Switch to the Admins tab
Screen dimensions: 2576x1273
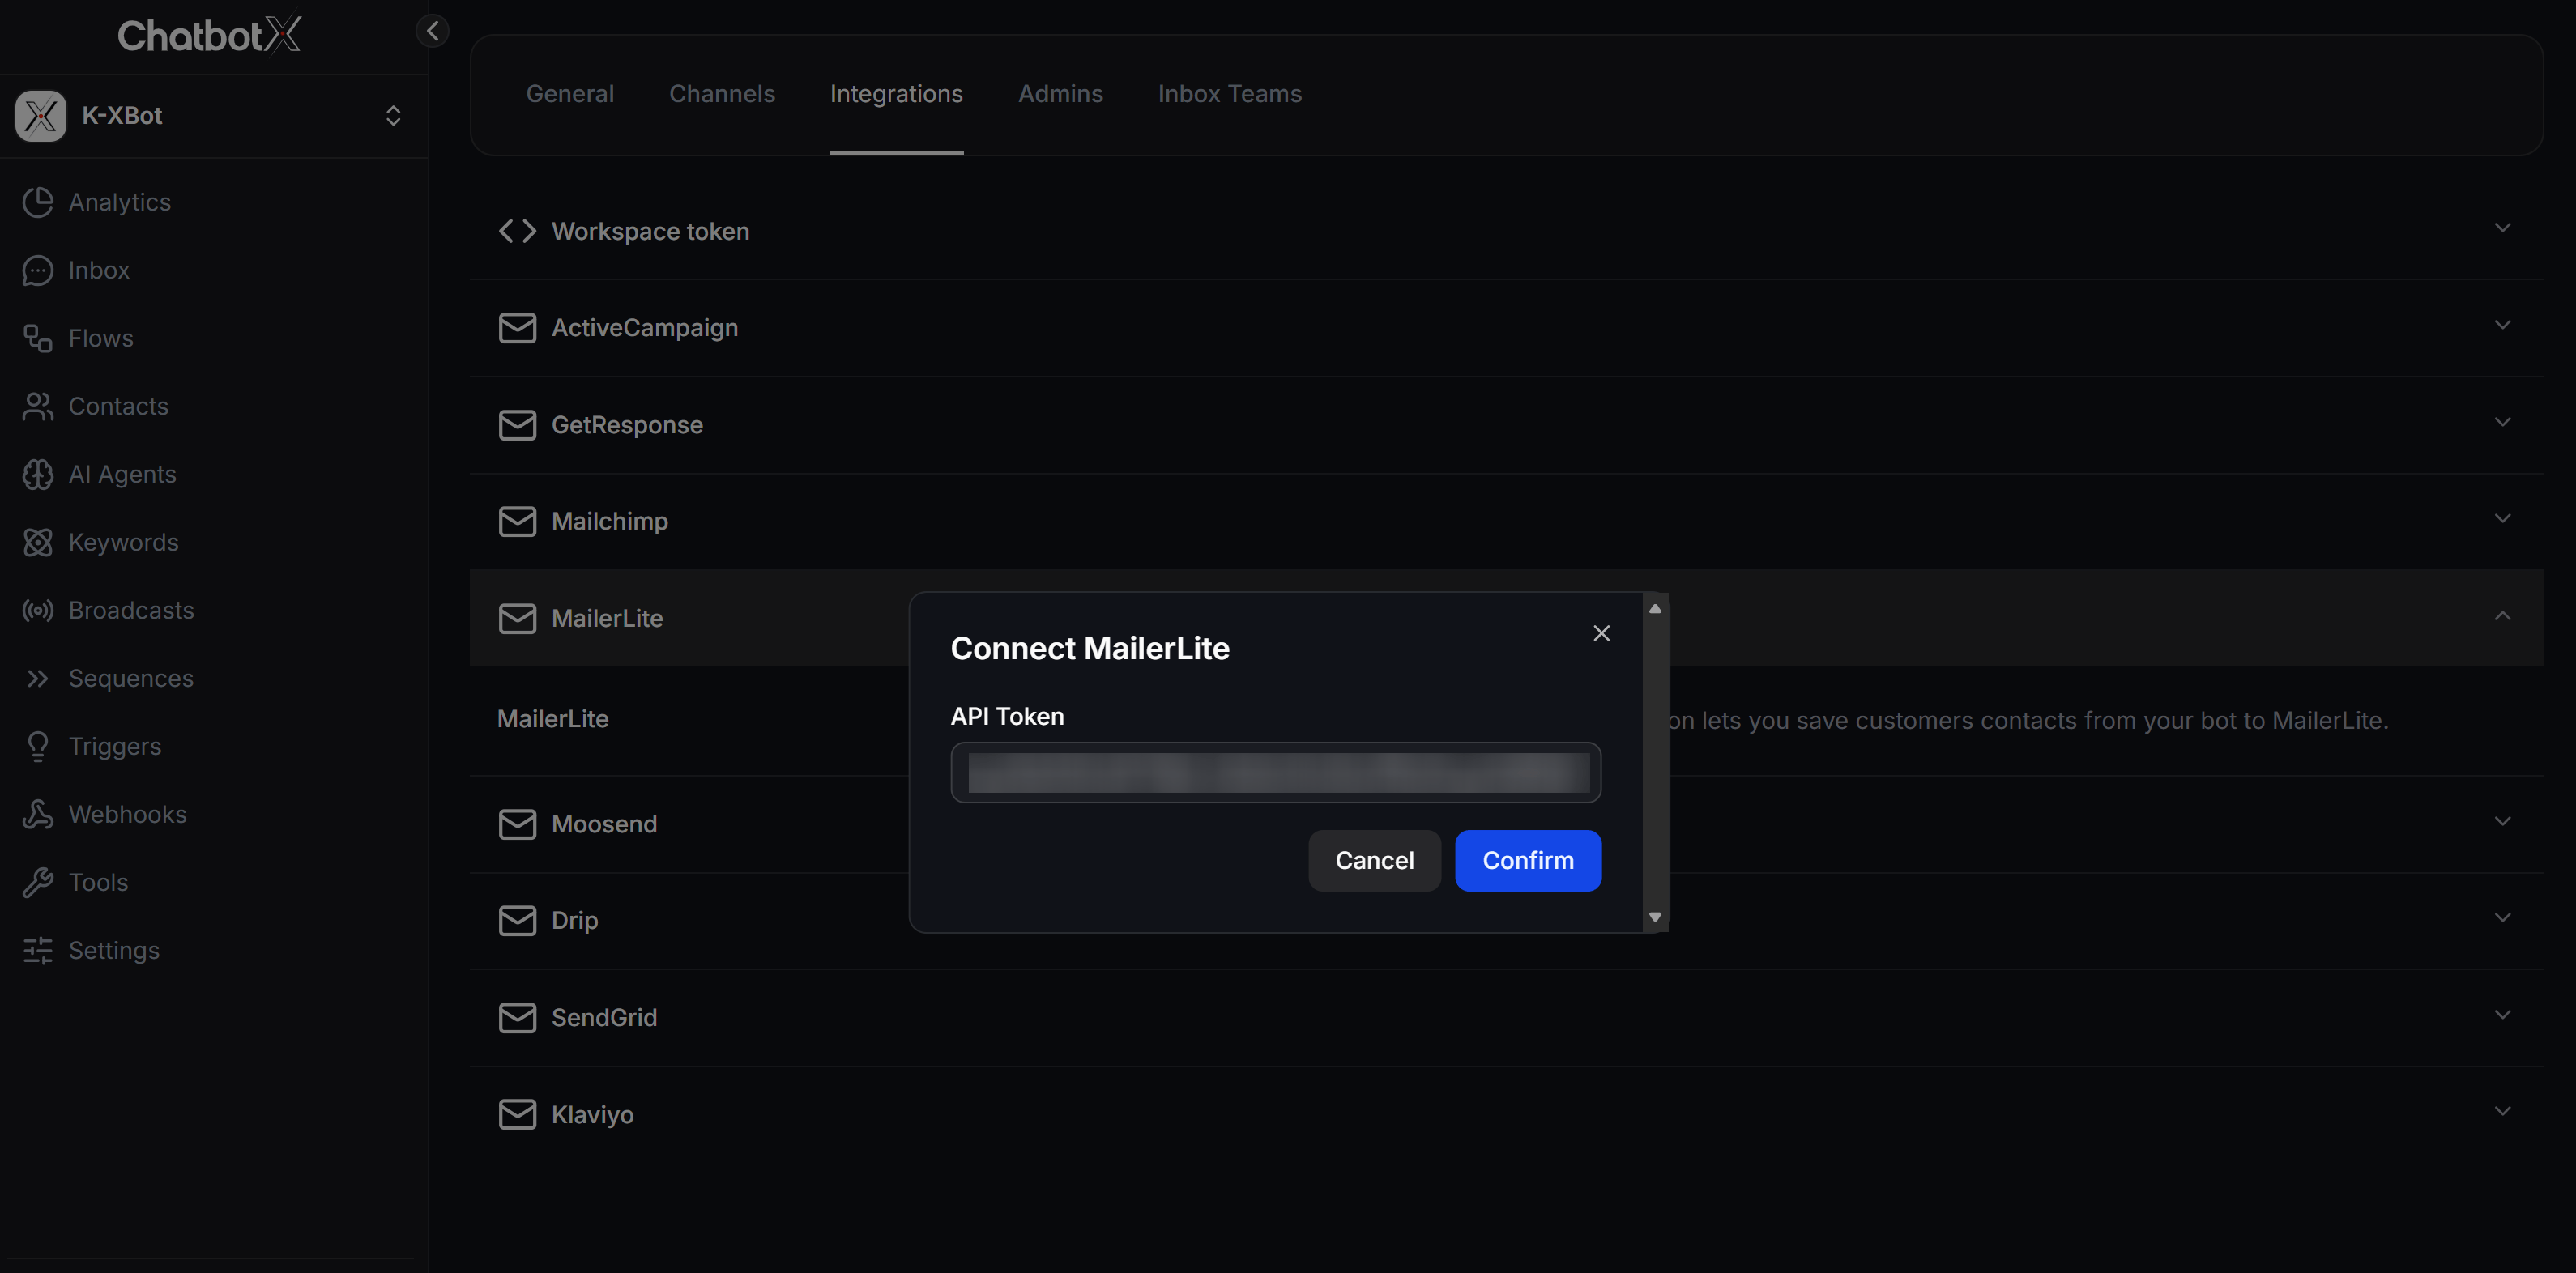(1060, 94)
